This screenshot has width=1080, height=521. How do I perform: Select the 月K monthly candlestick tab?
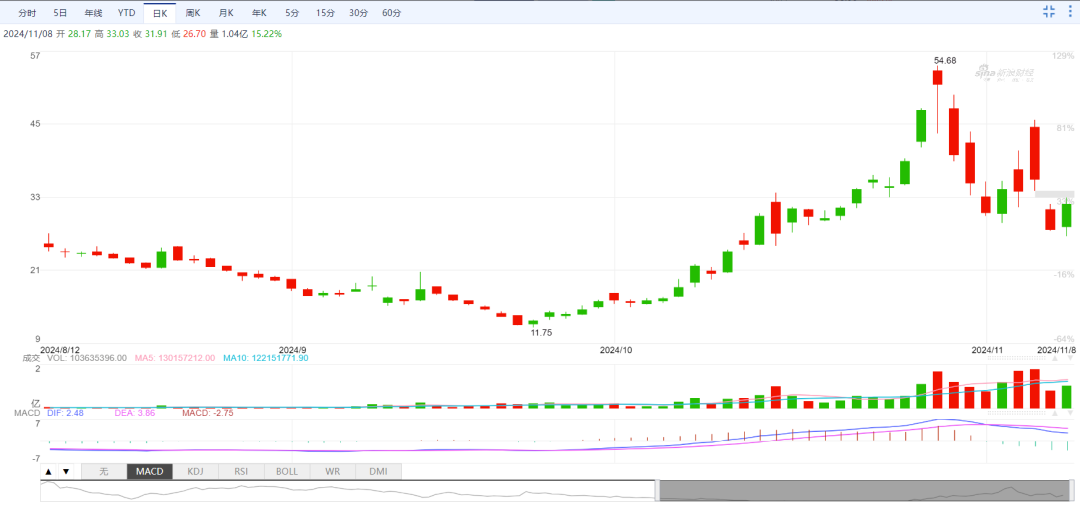tap(226, 13)
